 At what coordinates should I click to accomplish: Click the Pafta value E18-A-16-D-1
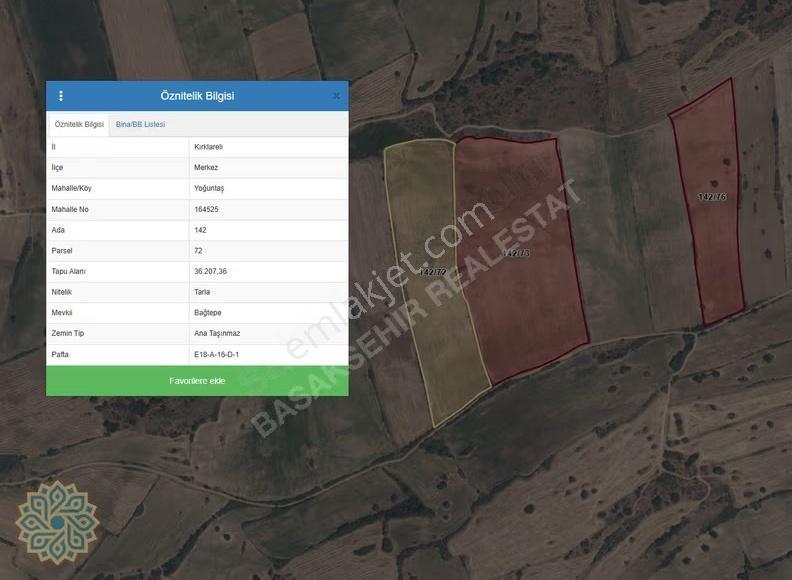pos(216,355)
